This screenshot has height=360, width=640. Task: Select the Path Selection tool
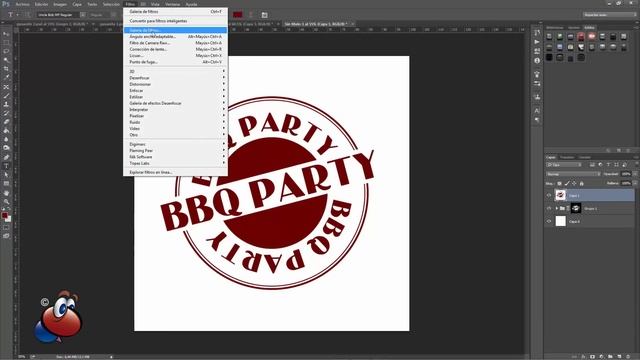coord(6,175)
